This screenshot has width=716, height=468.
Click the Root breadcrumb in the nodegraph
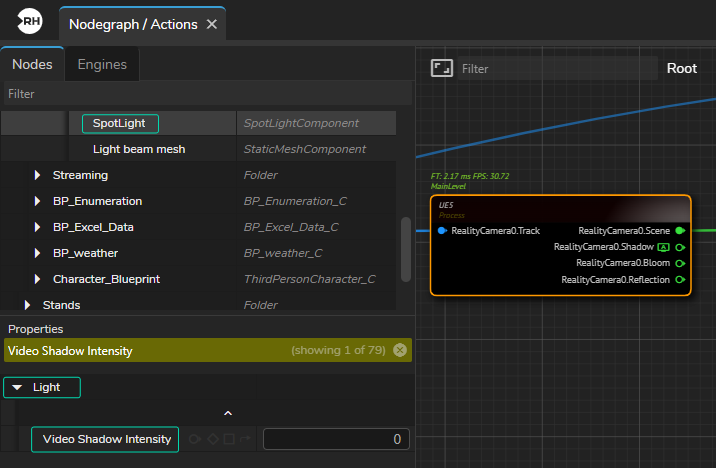[x=681, y=68]
